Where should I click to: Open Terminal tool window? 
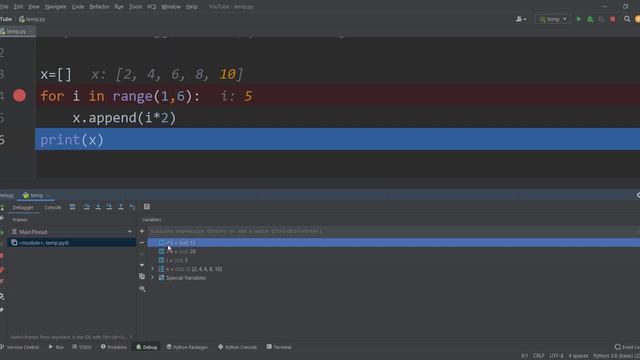279,347
